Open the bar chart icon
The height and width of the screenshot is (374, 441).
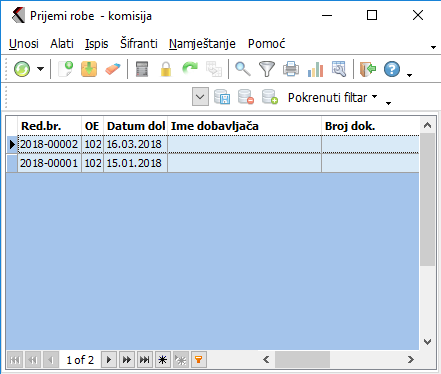tap(315, 69)
